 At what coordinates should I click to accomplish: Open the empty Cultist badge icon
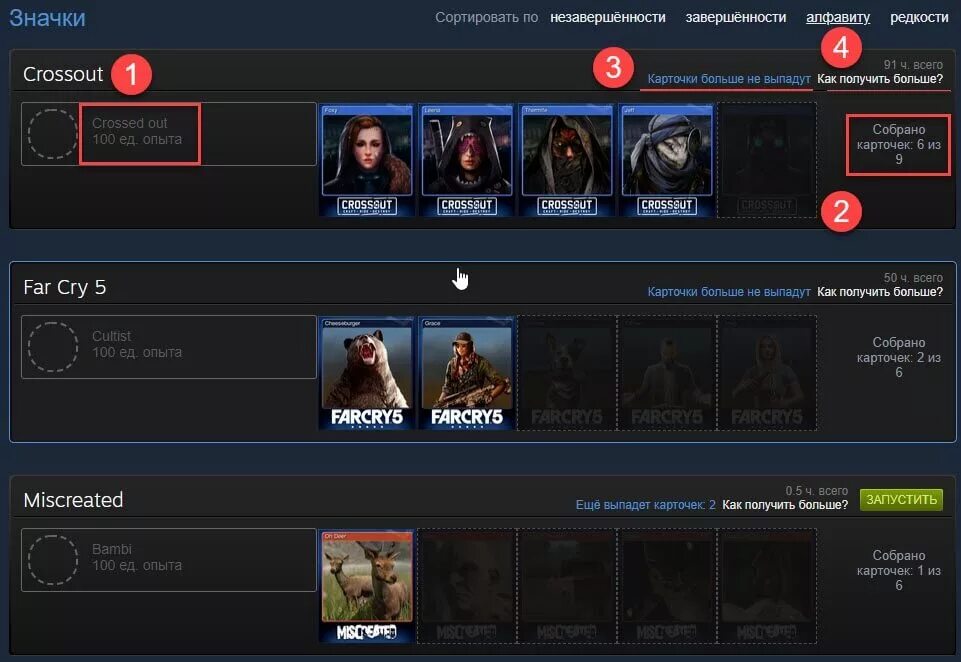pyautogui.click(x=53, y=347)
